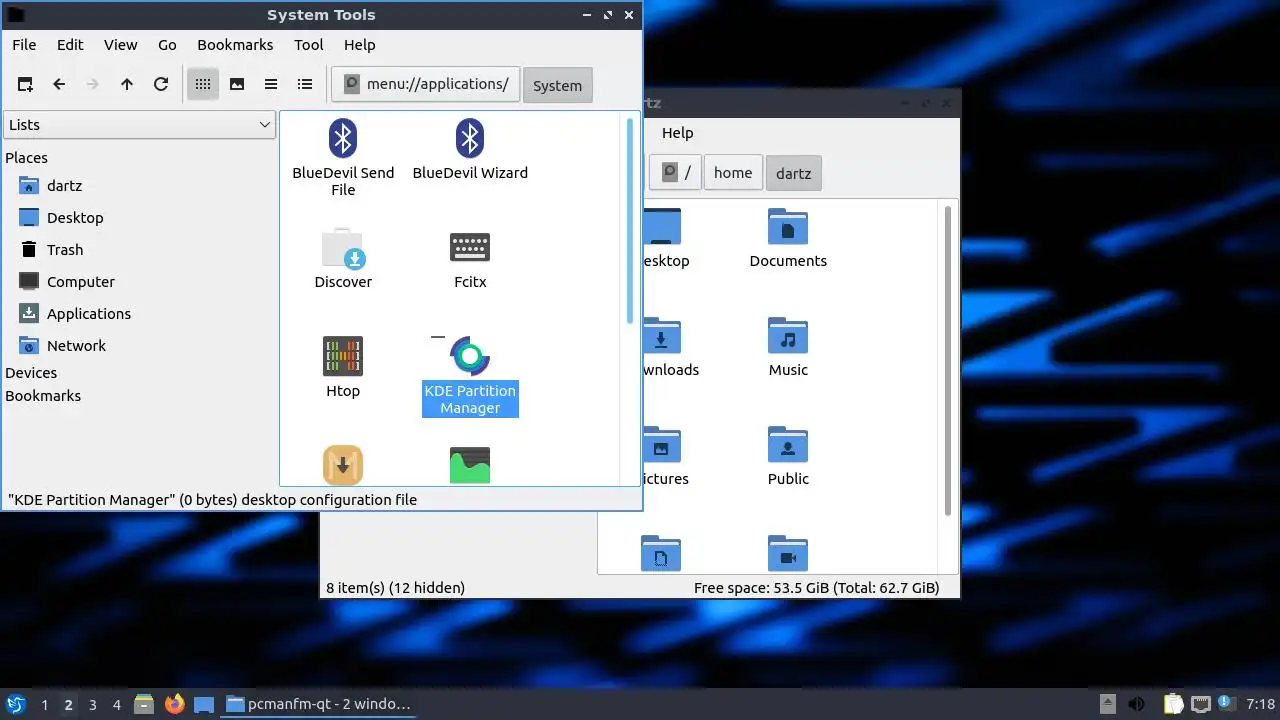The image size is (1280, 720).
Task: Click the System path button
Action: tap(557, 85)
